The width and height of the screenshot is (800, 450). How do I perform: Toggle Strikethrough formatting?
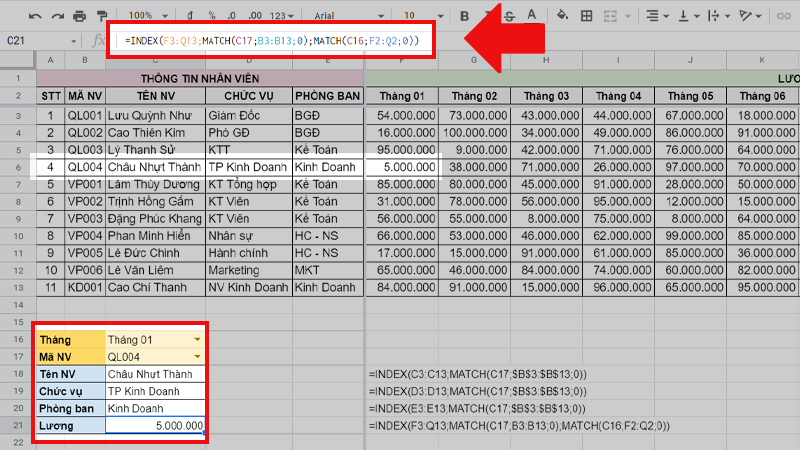tap(512, 16)
